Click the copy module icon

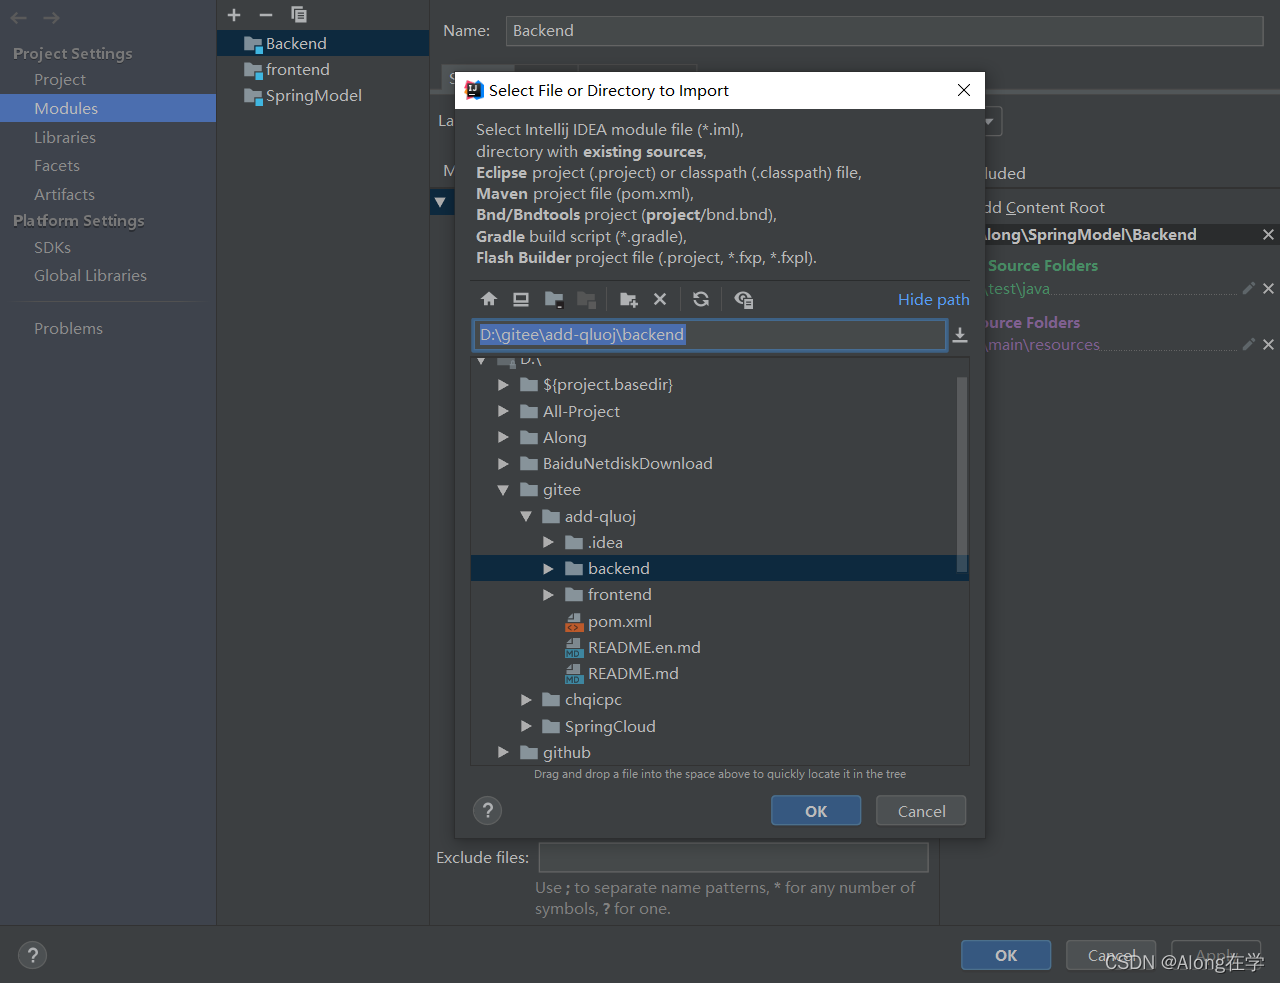(299, 15)
